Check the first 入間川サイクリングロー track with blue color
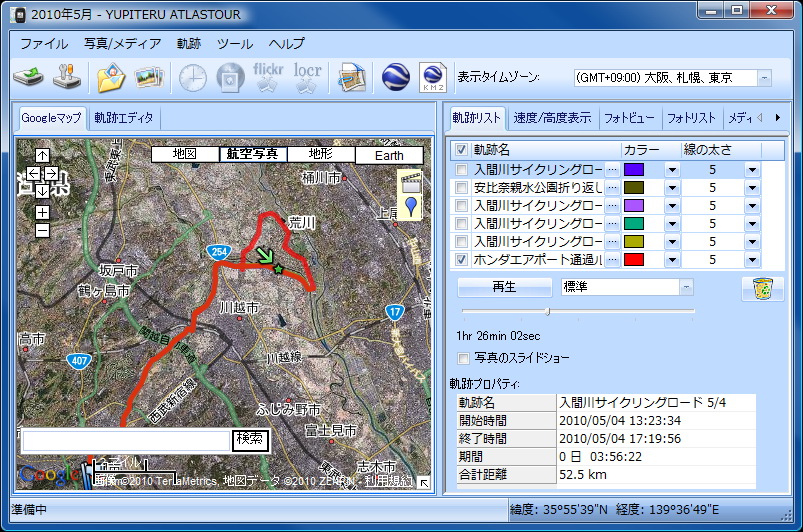Image resolution: width=803 pixels, height=532 pixels. 461,169
